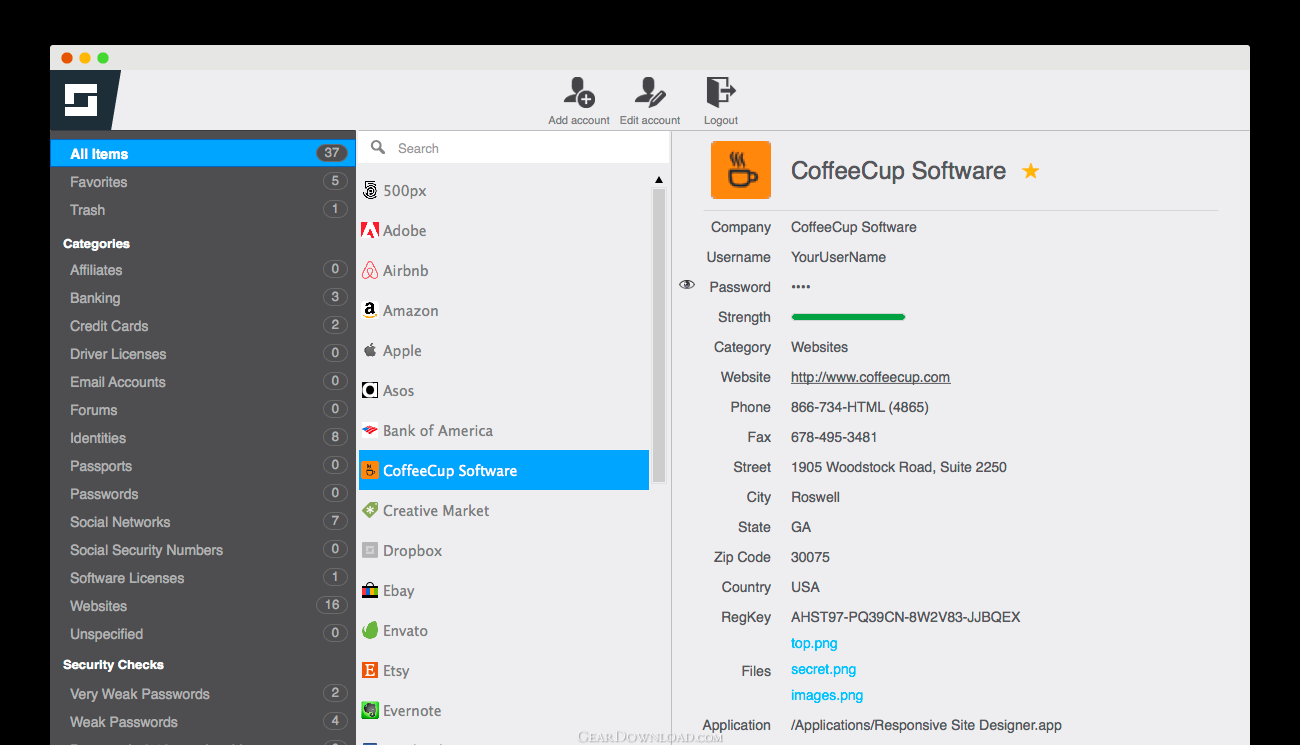Click the Apple logo icon

pos(370,350)
